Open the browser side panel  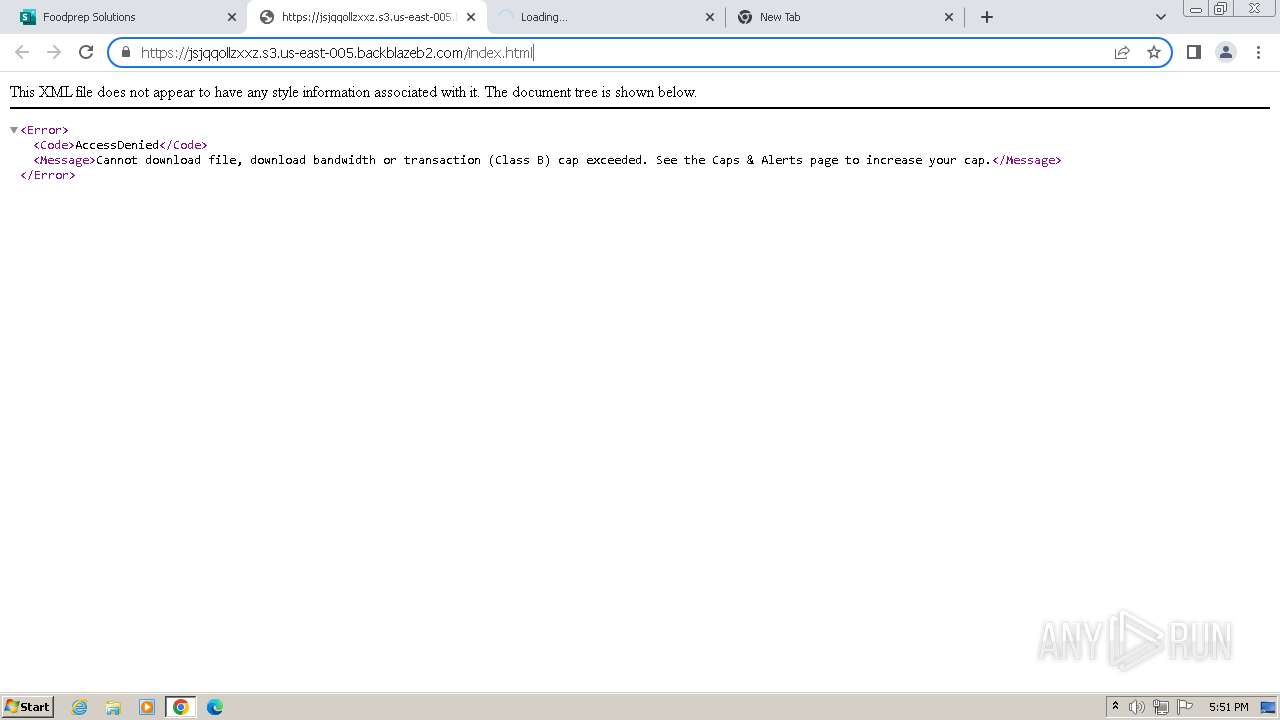1193,52
